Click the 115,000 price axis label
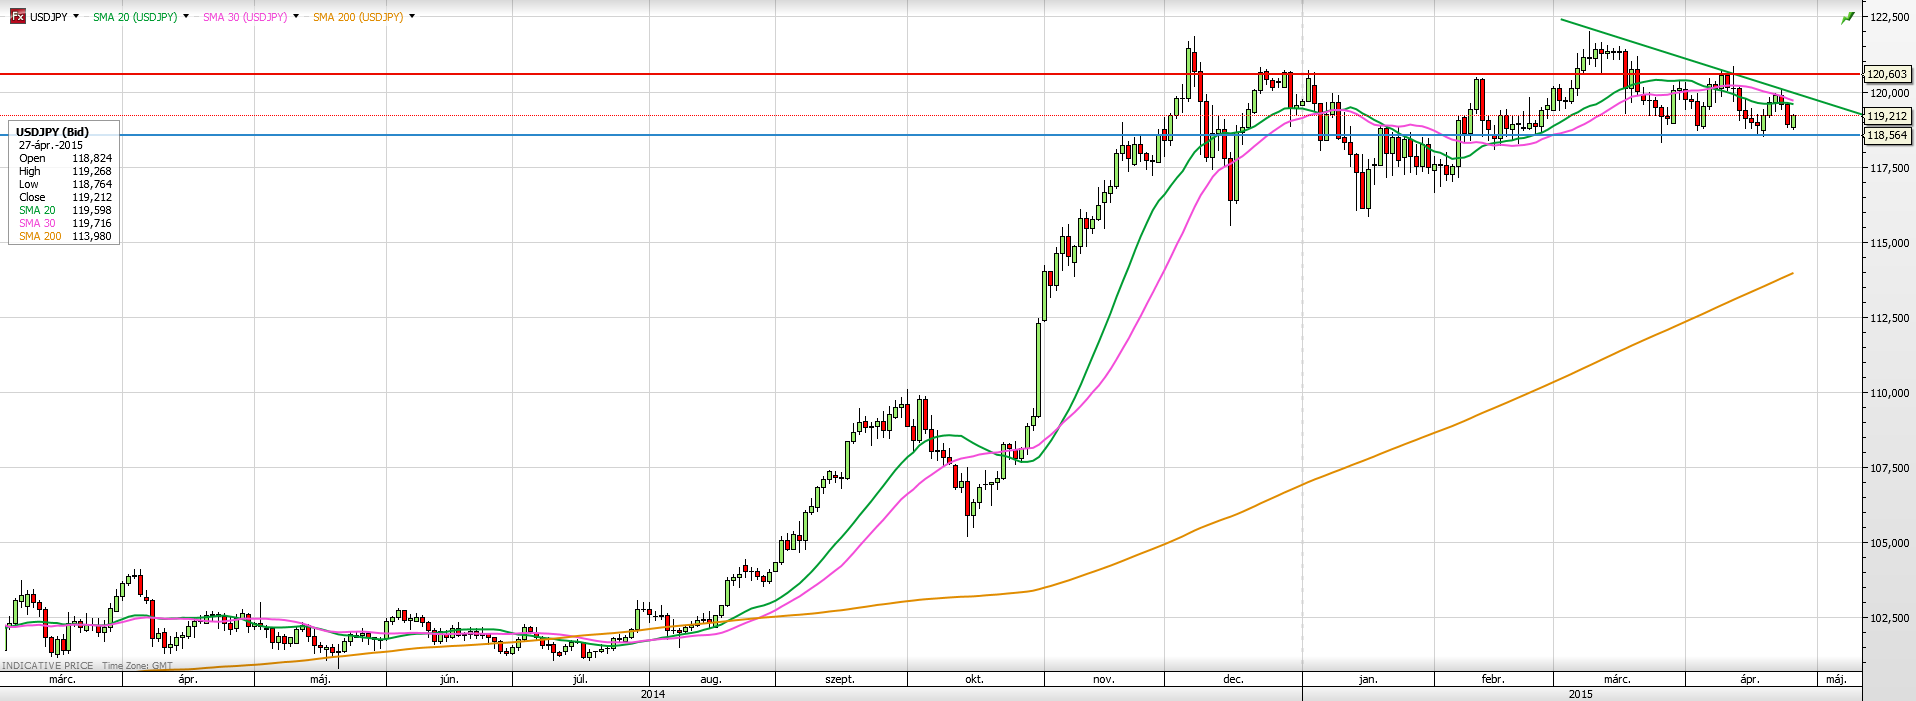The width and height of the screenshot is (1916, 701). click(x=1889, y=243)
